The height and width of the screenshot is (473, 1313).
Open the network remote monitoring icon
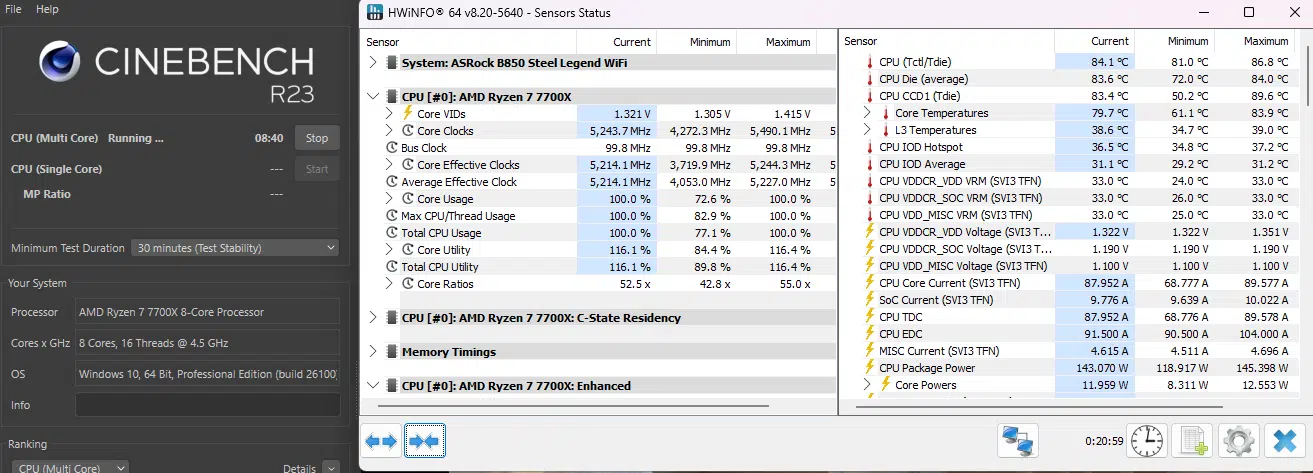1018,440
